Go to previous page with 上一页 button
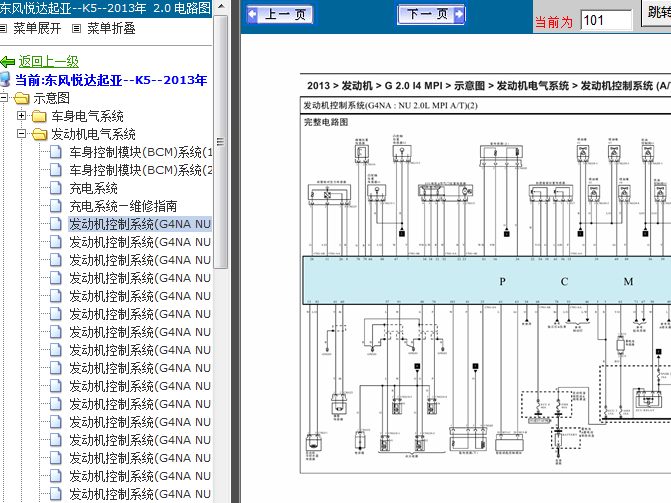Viewport: 671px width, 503px height. [280, 14]
